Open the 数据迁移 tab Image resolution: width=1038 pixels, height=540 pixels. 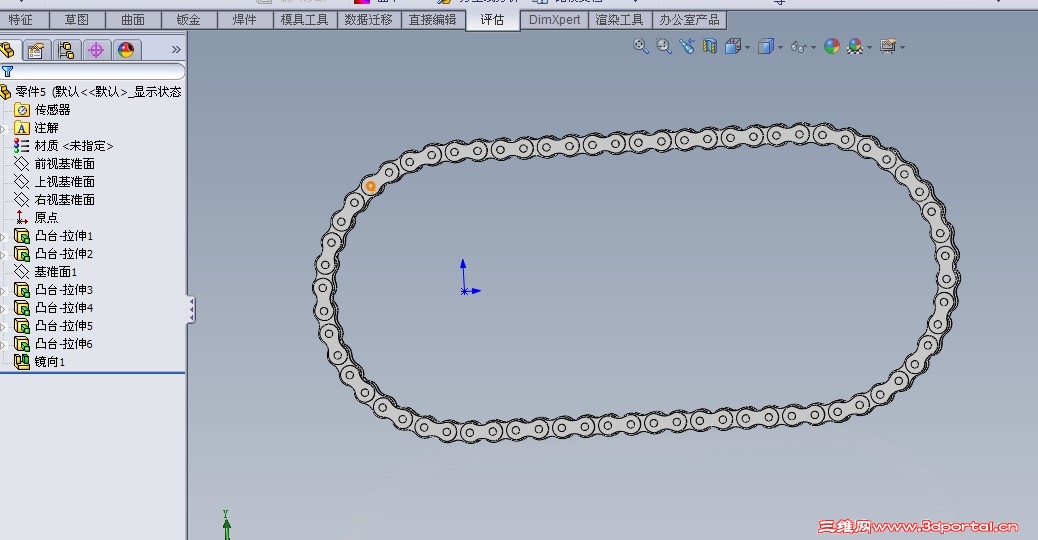[369, 20]
